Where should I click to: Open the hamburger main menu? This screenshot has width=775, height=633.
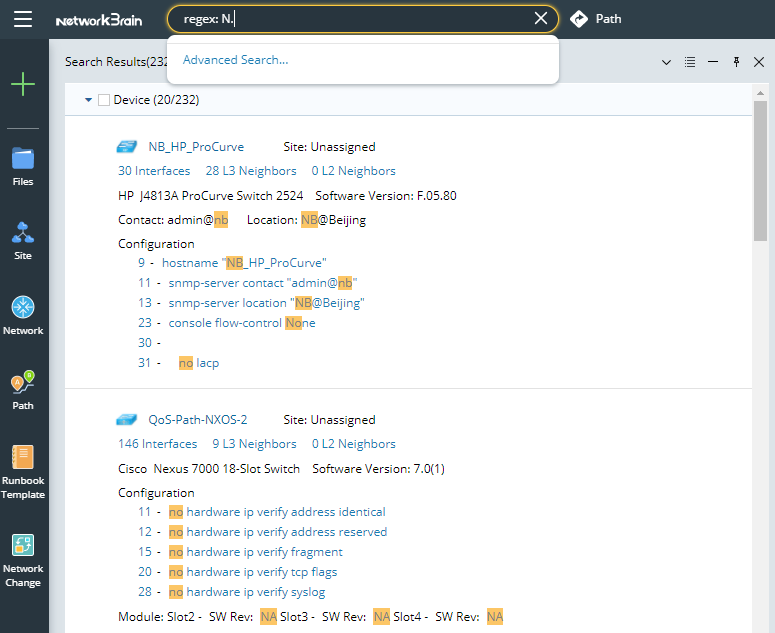pyautogui.click(x=23, y=19)
